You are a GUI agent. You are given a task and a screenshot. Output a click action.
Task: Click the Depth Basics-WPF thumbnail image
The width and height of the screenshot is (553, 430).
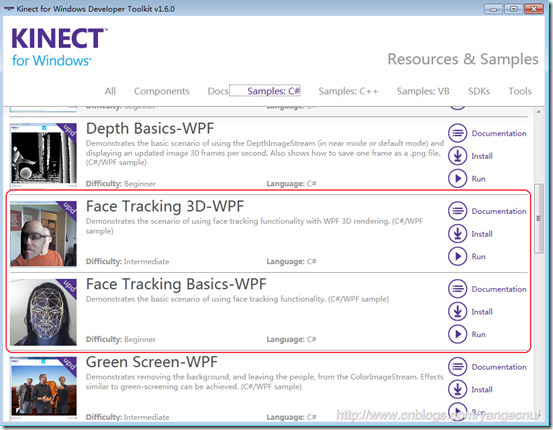(43, 156)
